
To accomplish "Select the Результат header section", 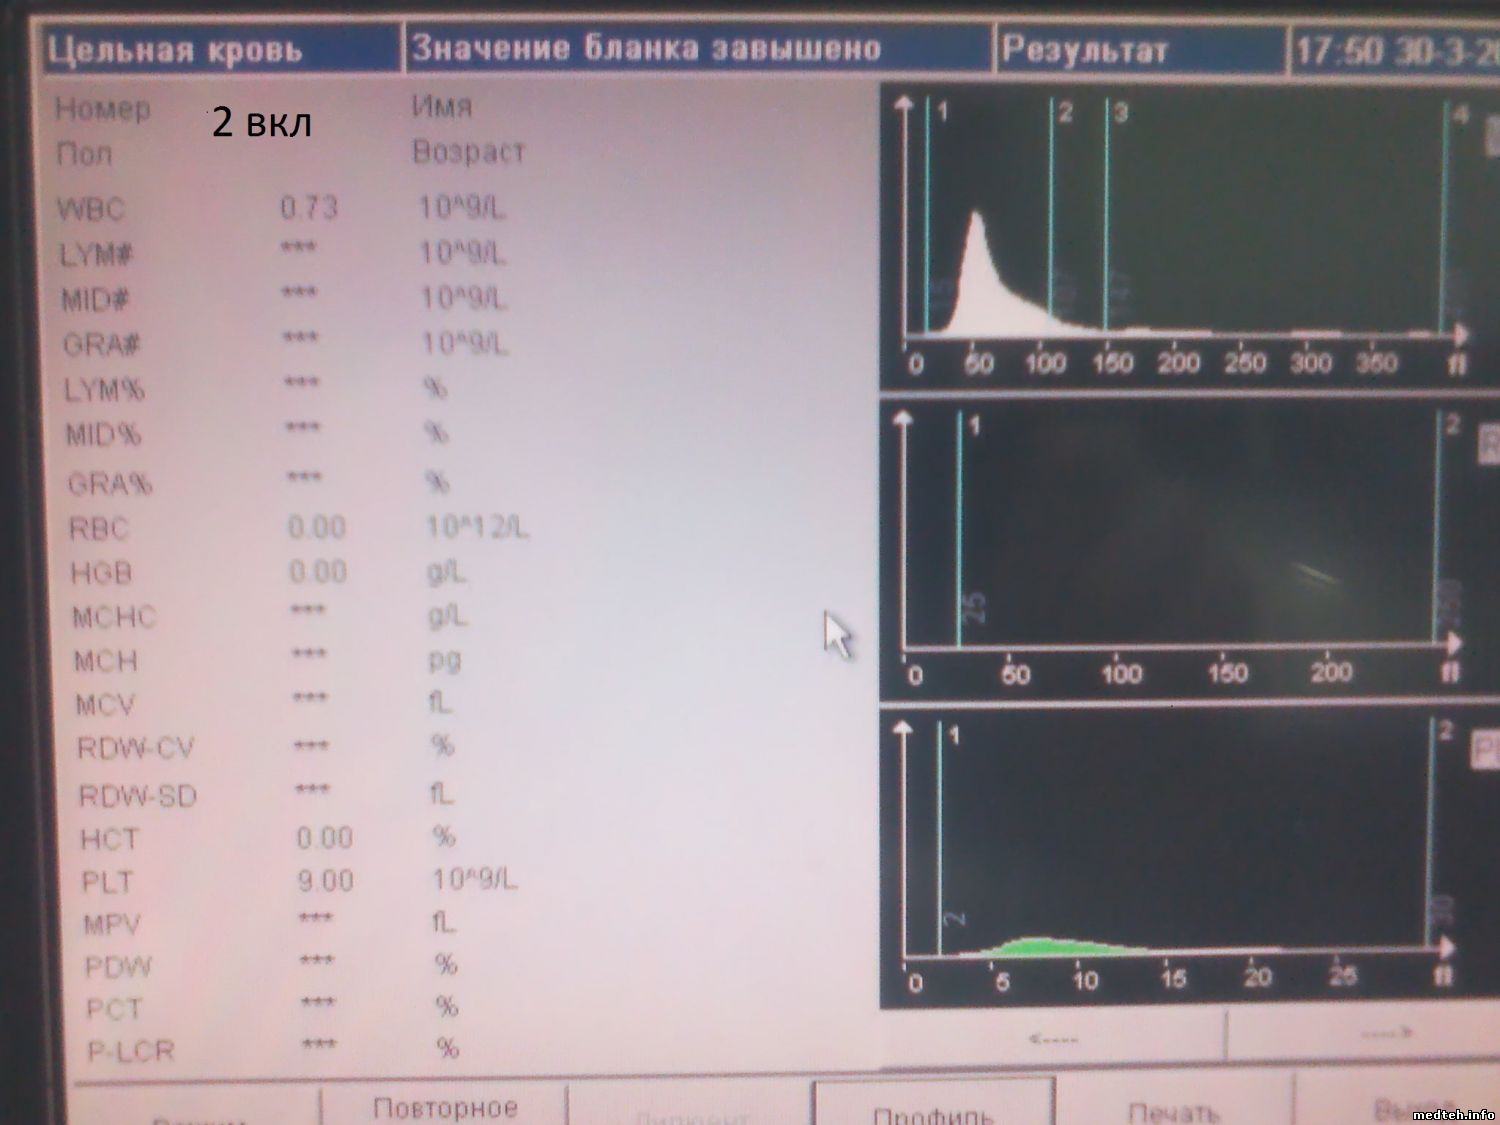I will [1086, 50].
